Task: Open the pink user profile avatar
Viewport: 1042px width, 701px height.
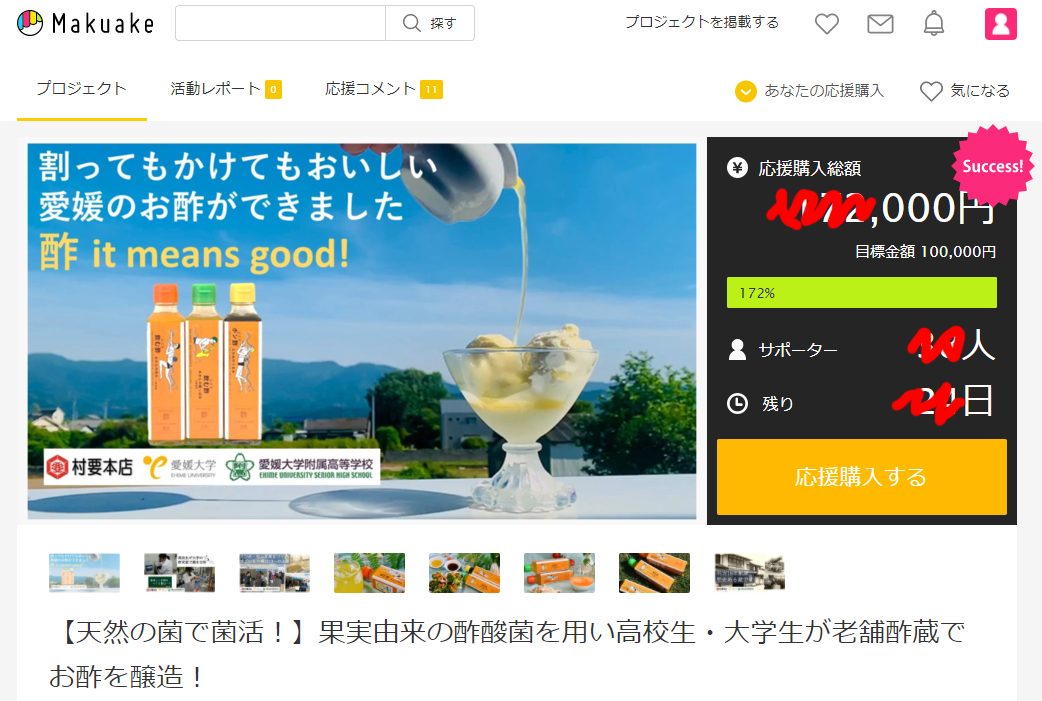Action: pos(1000,24)
